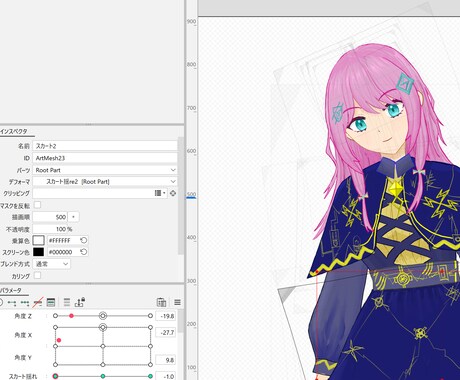Click the parameter panel vertical scrollbar
This screenshot has width=460, height=380.
(x=181, y=322)
